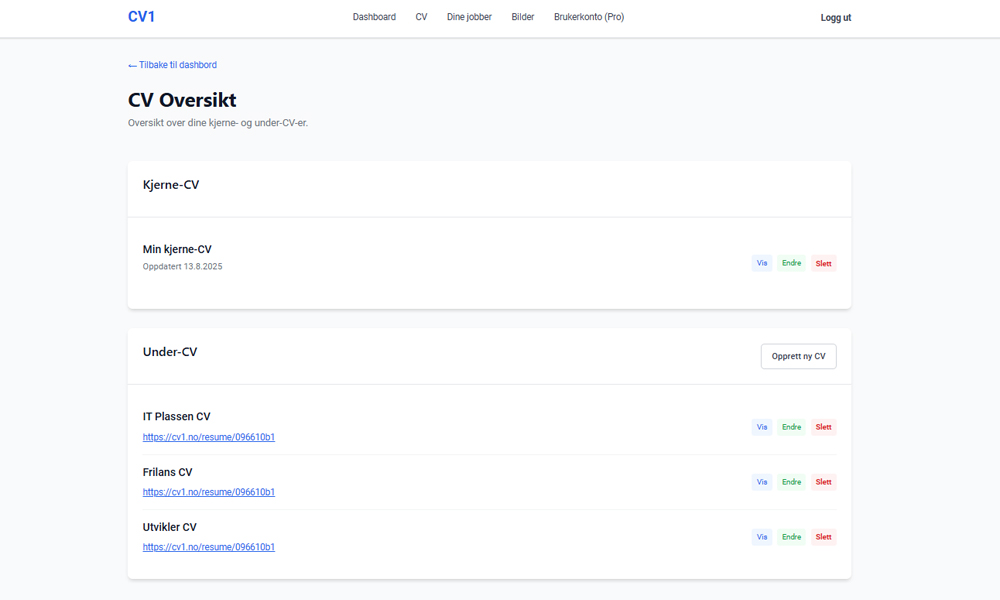This screenshot has width=1000, height=600.
Task: Remove Utvikler CV with Slett button
Action: (x=823, y=537)
